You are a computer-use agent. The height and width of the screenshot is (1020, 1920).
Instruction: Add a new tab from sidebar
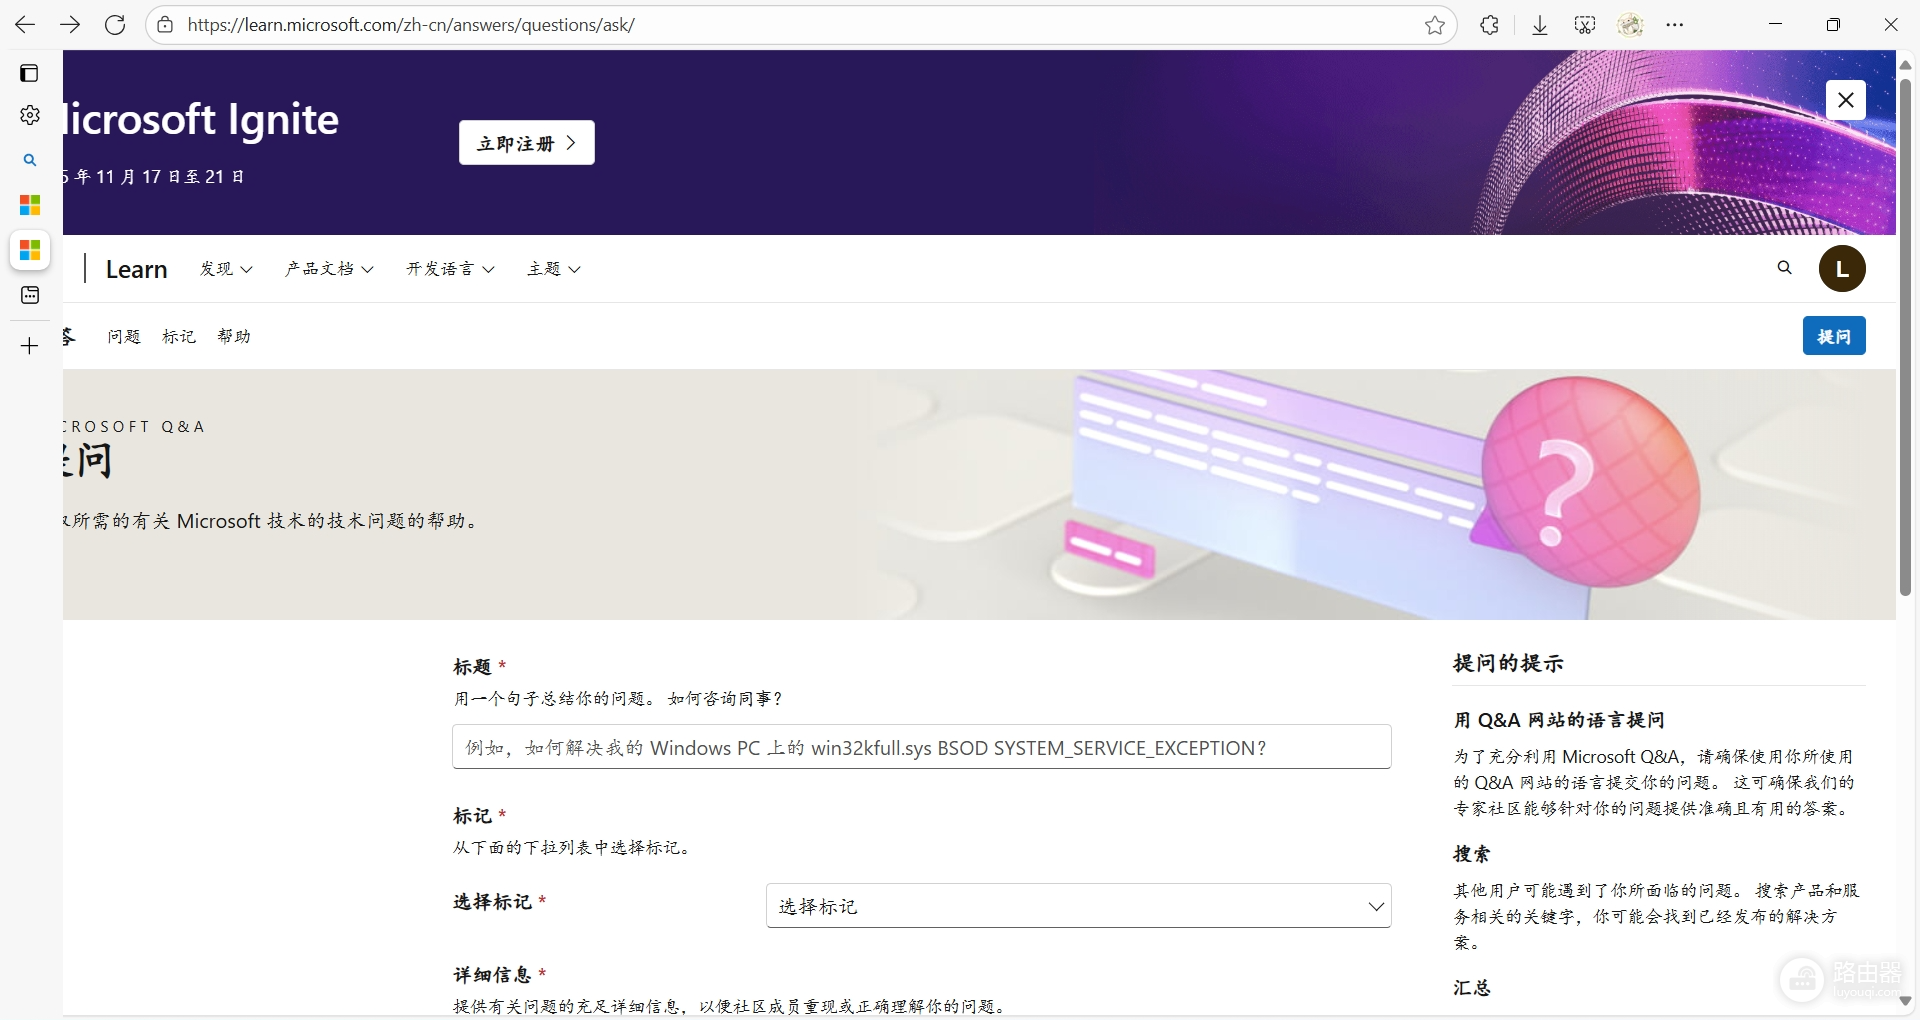click(x=30, y=346)
